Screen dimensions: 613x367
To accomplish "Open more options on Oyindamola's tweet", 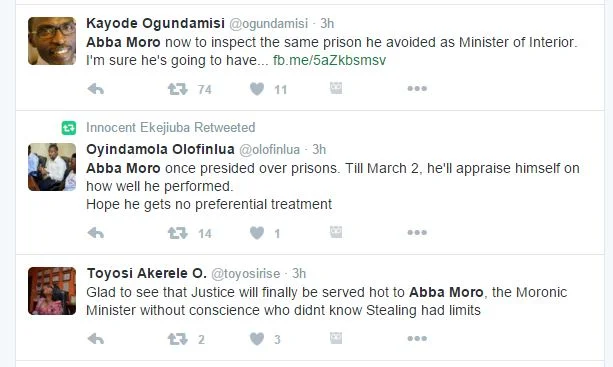I will pos(417,232).
